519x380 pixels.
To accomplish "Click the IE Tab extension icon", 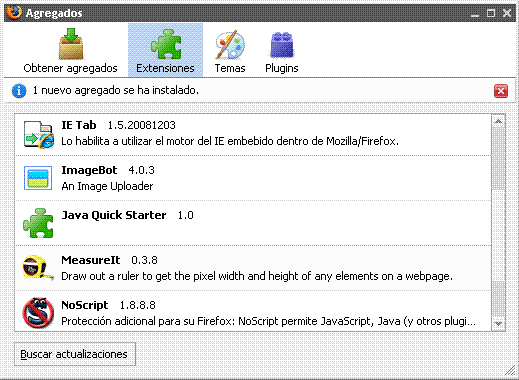I will [38, 134].
